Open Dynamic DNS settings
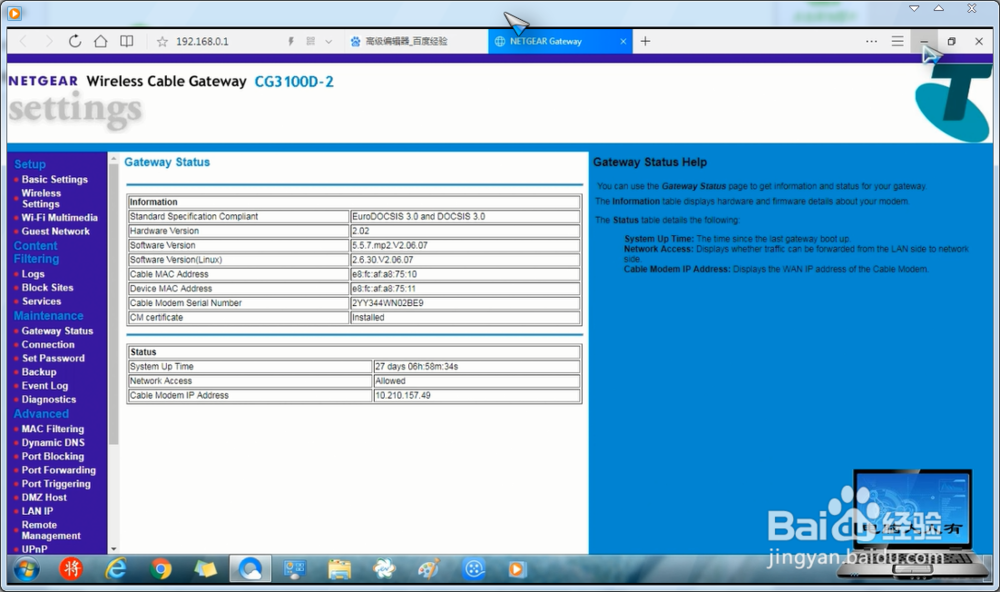 point(53,443)
